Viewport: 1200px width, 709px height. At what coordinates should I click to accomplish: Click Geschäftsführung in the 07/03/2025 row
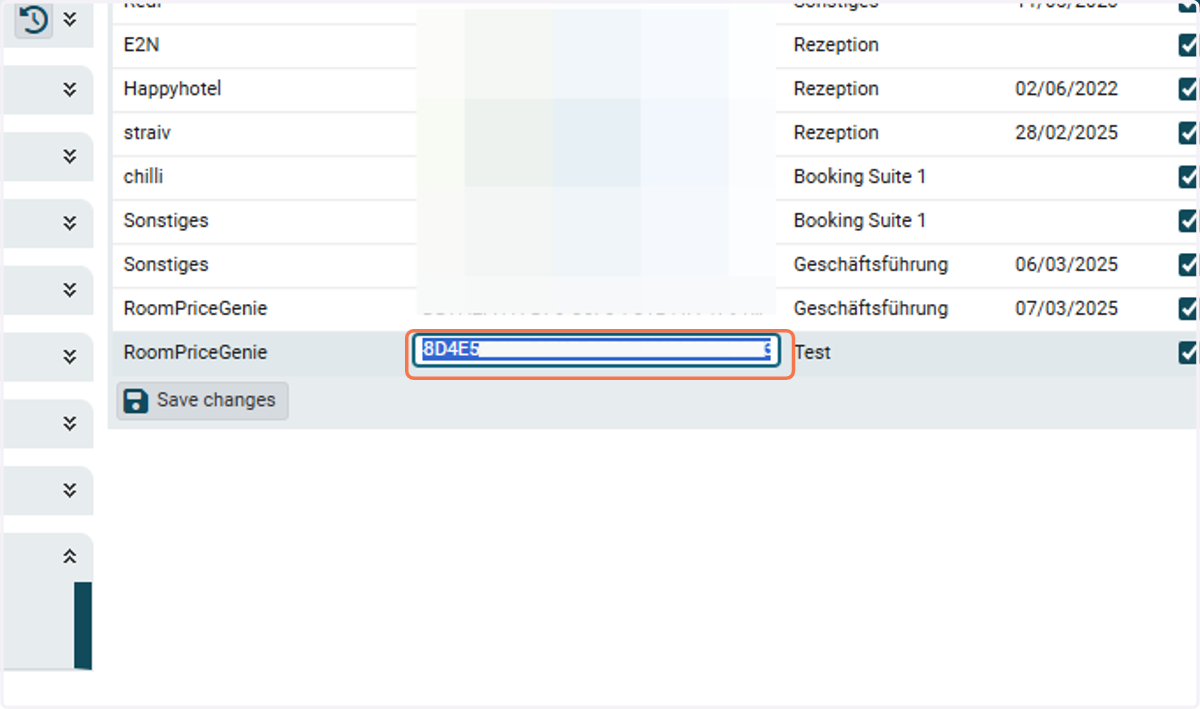[x=871, y=309]
